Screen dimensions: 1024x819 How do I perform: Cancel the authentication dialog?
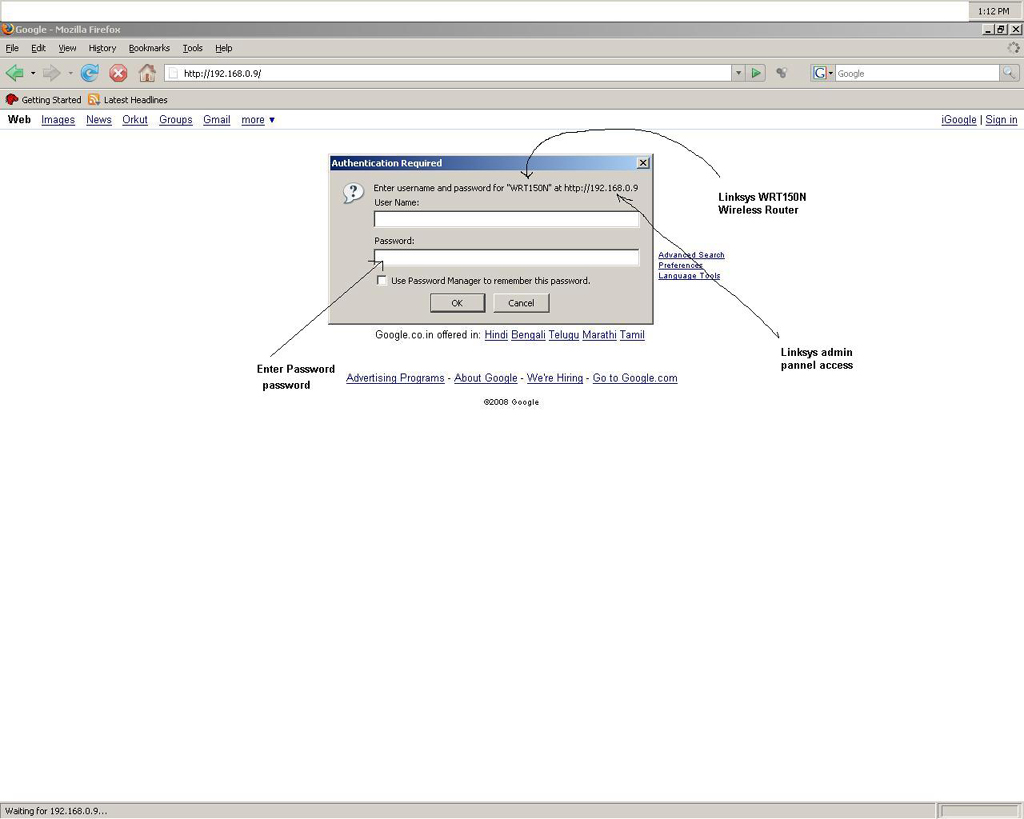coord(521,303)
